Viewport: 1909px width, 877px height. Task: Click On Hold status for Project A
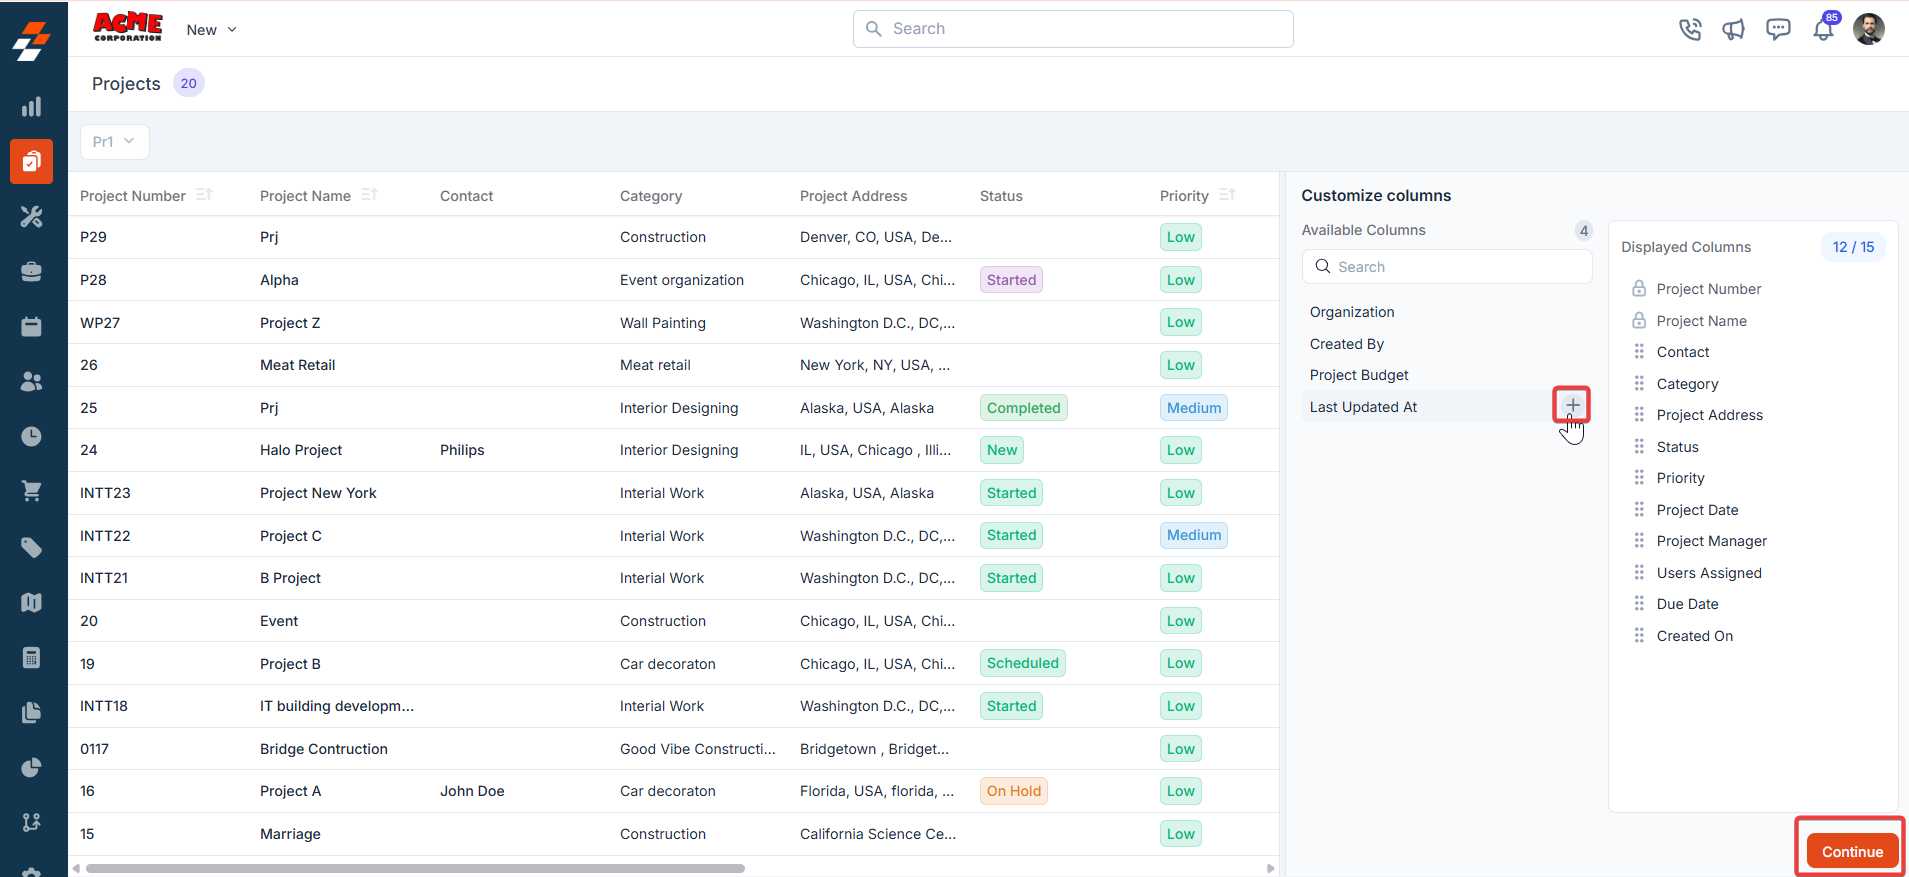point(1013,791)
